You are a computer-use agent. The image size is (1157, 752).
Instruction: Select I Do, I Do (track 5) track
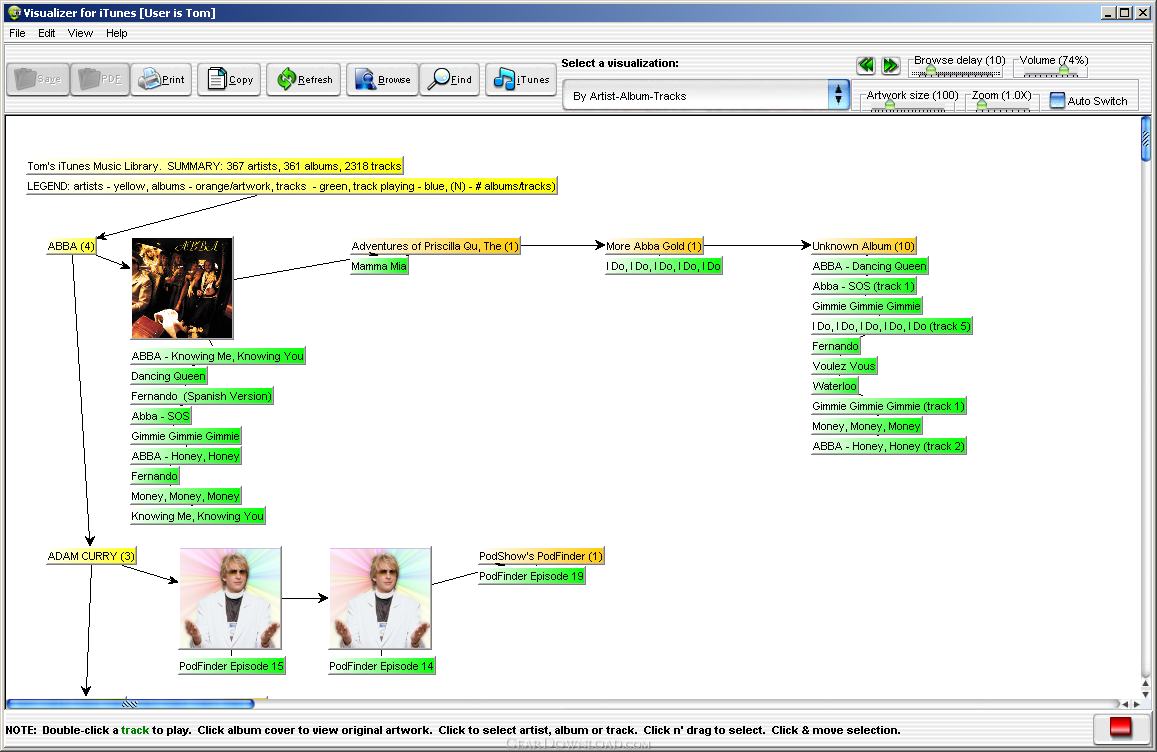[891, 325]
